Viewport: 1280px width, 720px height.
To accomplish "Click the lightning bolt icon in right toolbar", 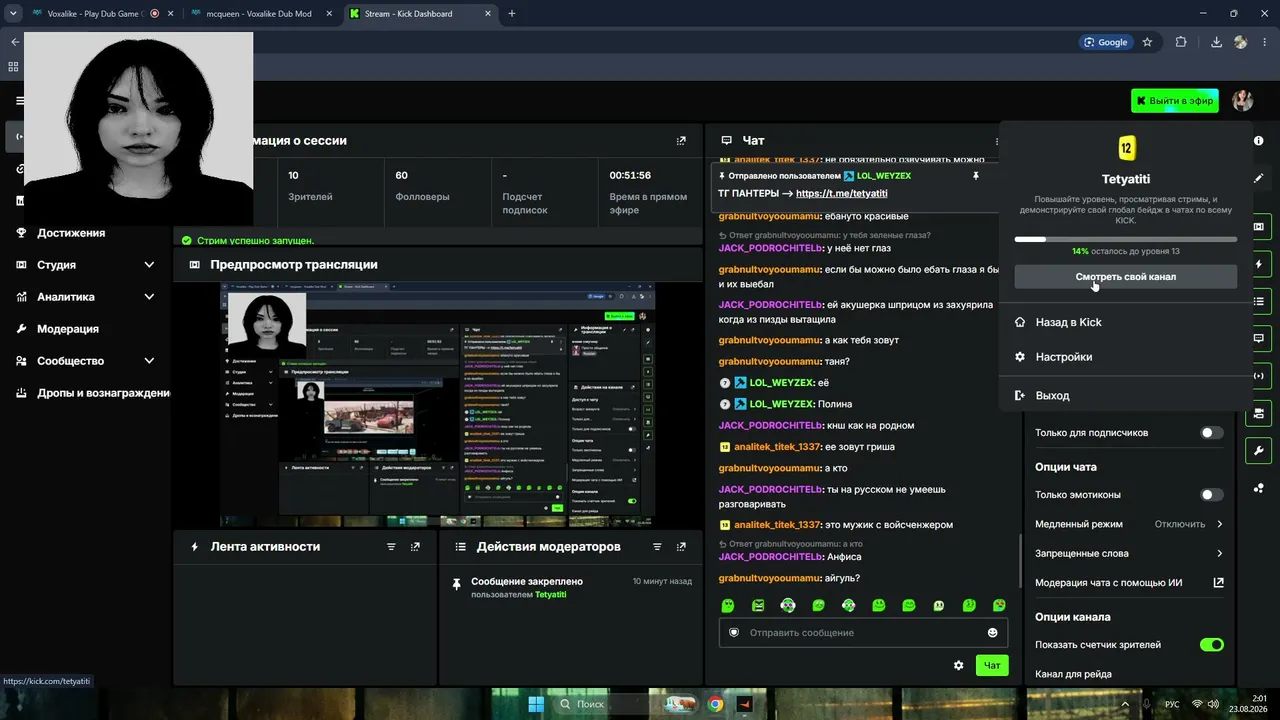I will [x=1258, y=264].
